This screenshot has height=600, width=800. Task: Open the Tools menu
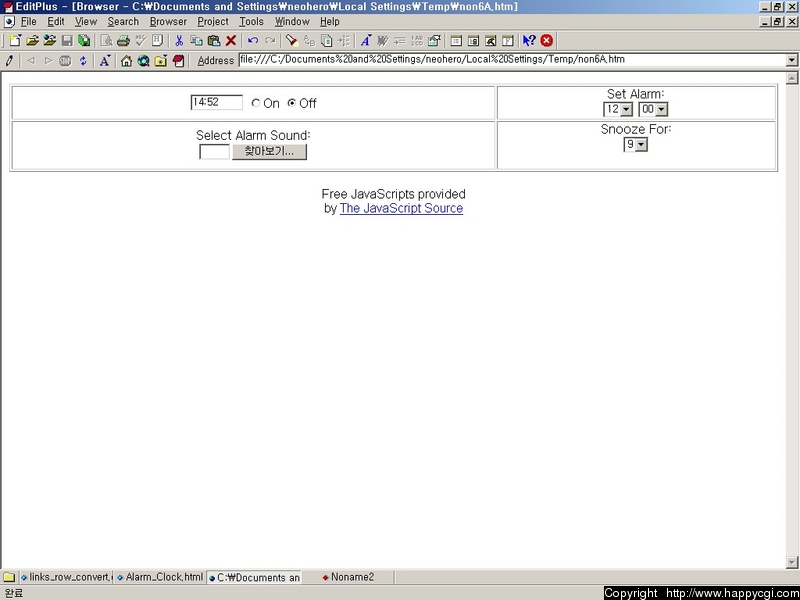[252, 21]
